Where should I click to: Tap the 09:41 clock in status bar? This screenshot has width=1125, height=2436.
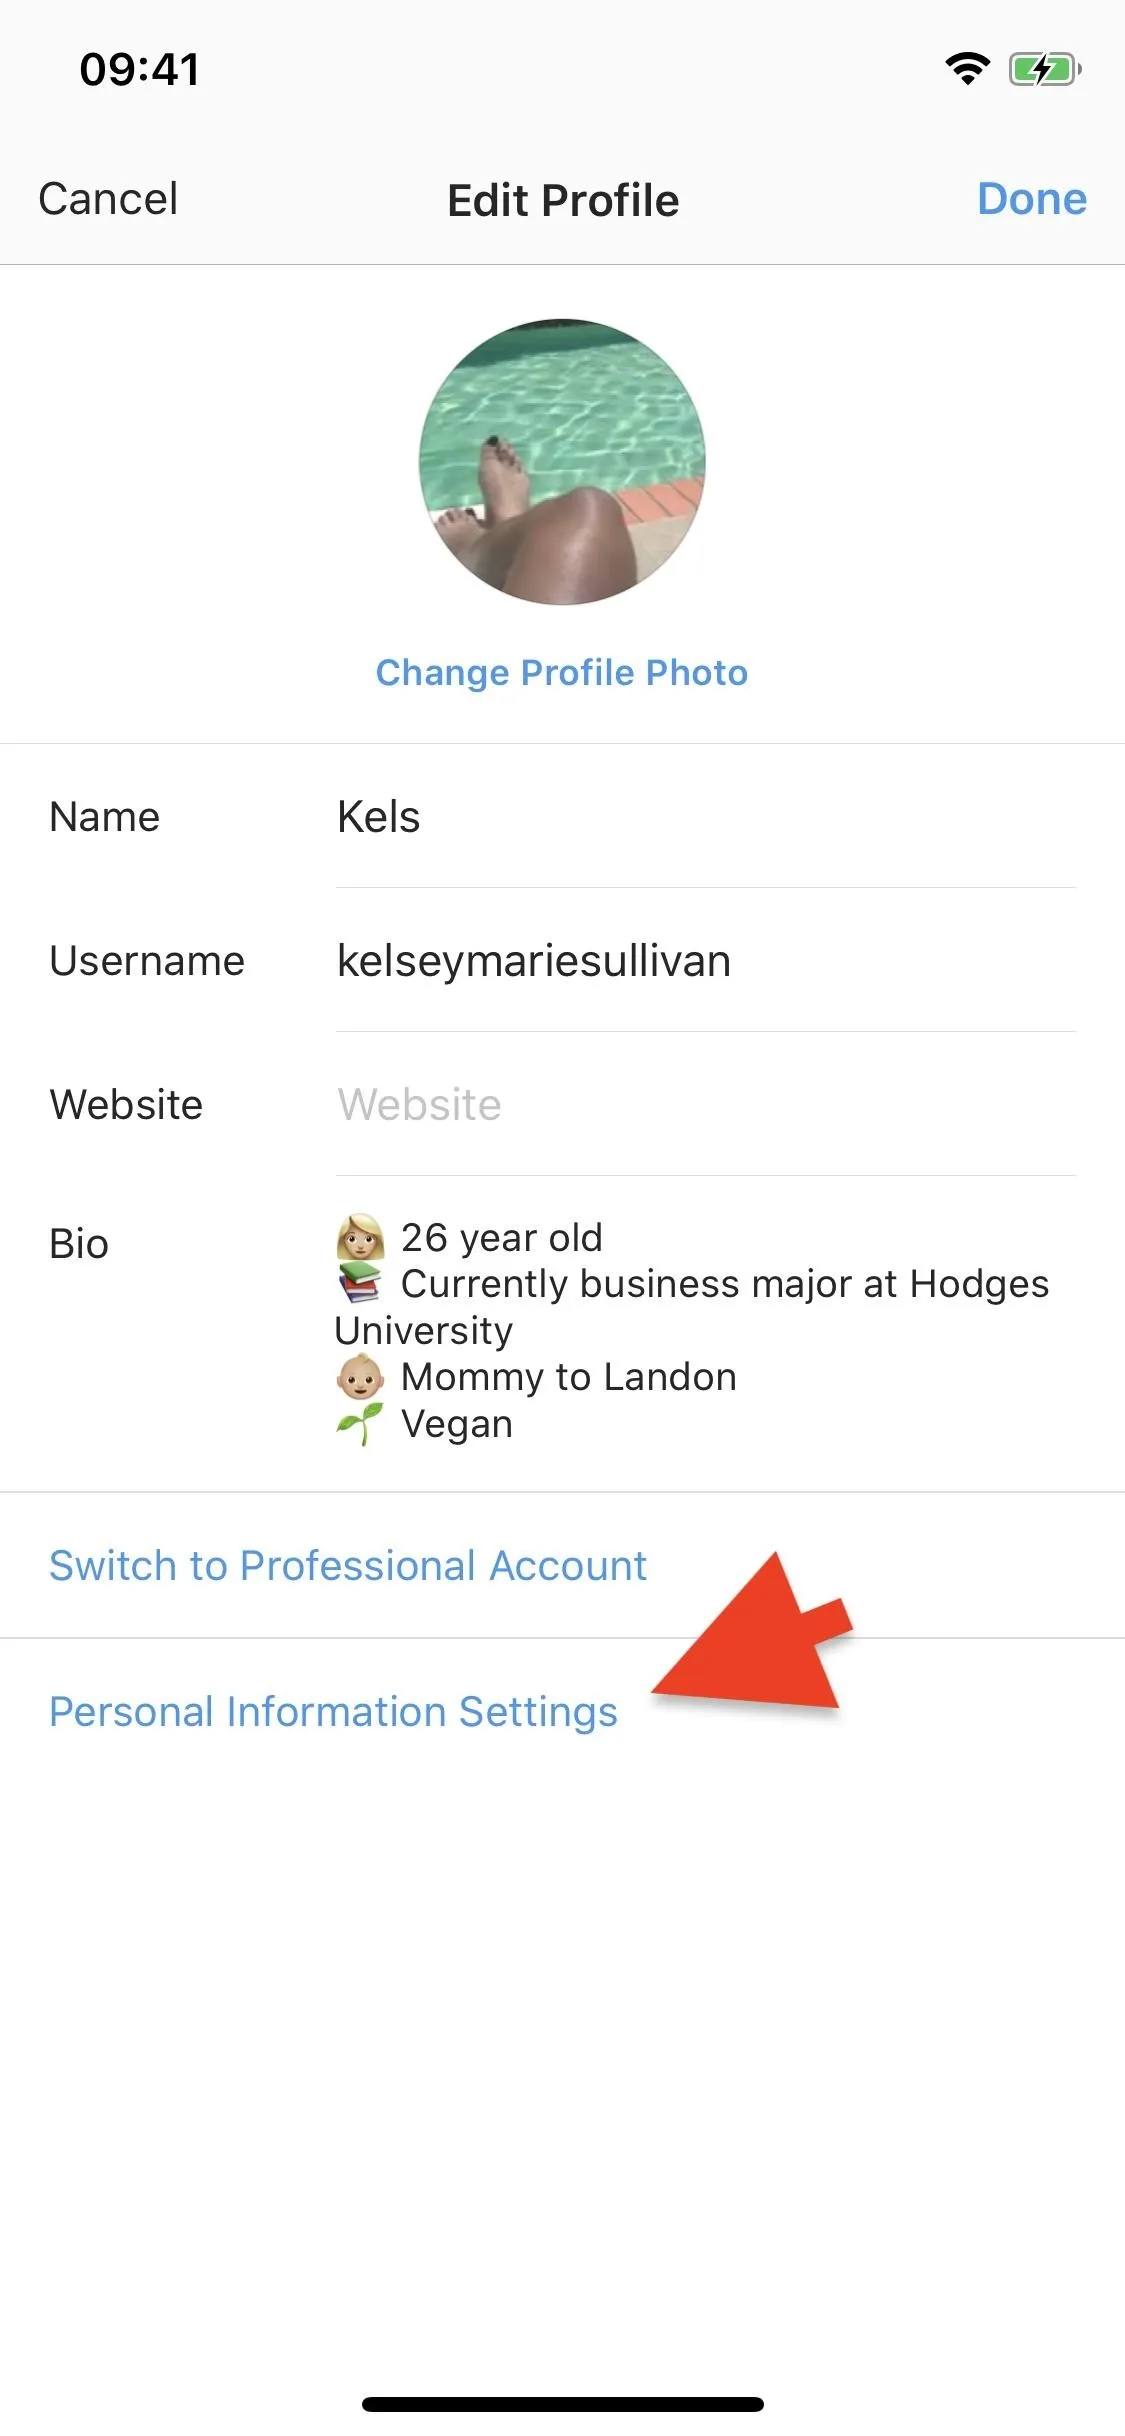(140, 70)
